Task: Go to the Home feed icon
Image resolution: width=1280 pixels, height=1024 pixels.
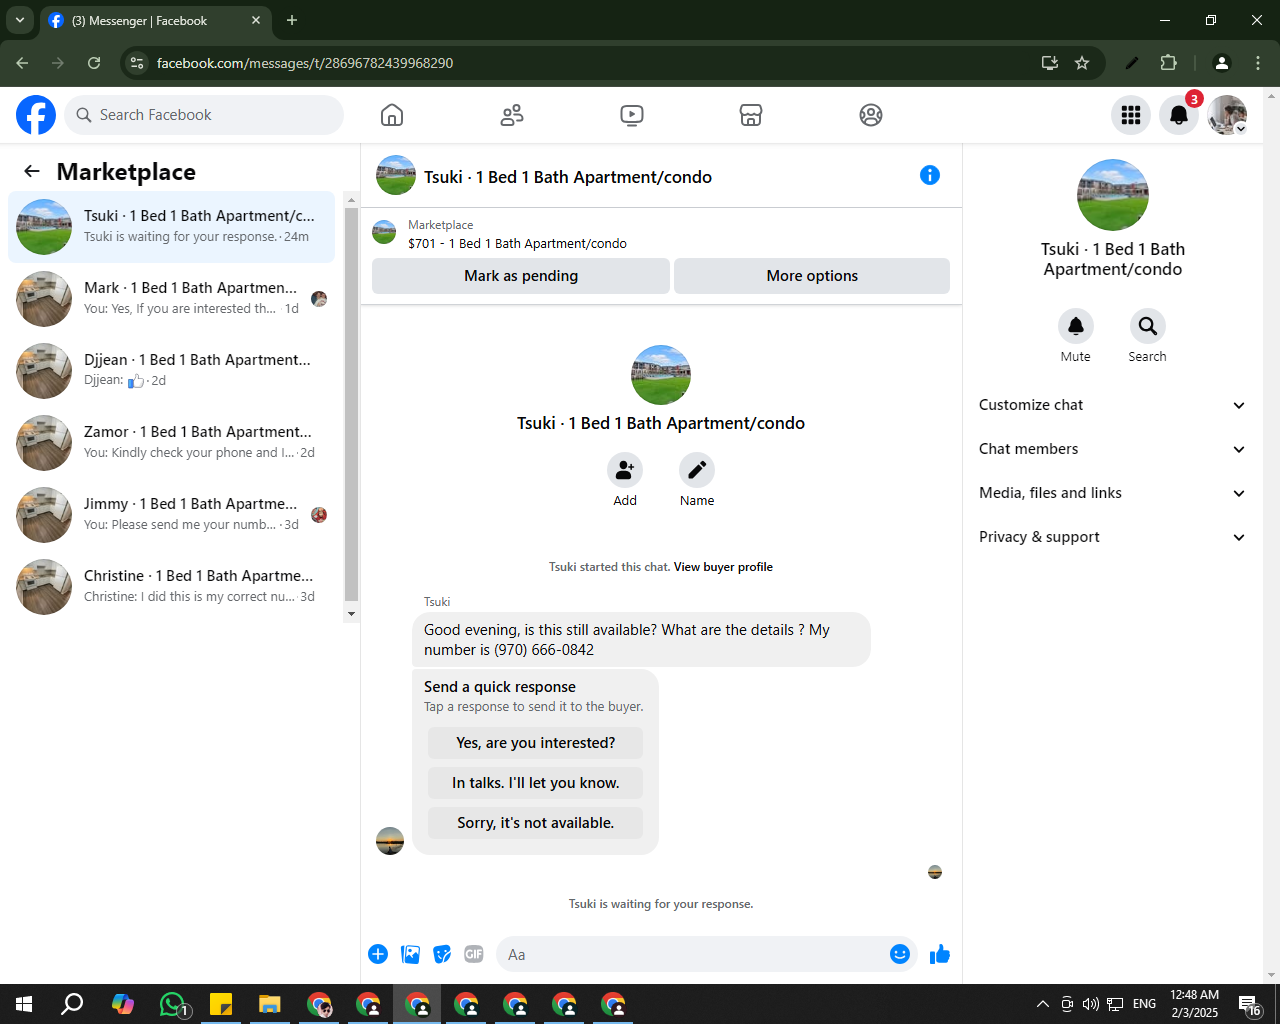Action: 392,115
